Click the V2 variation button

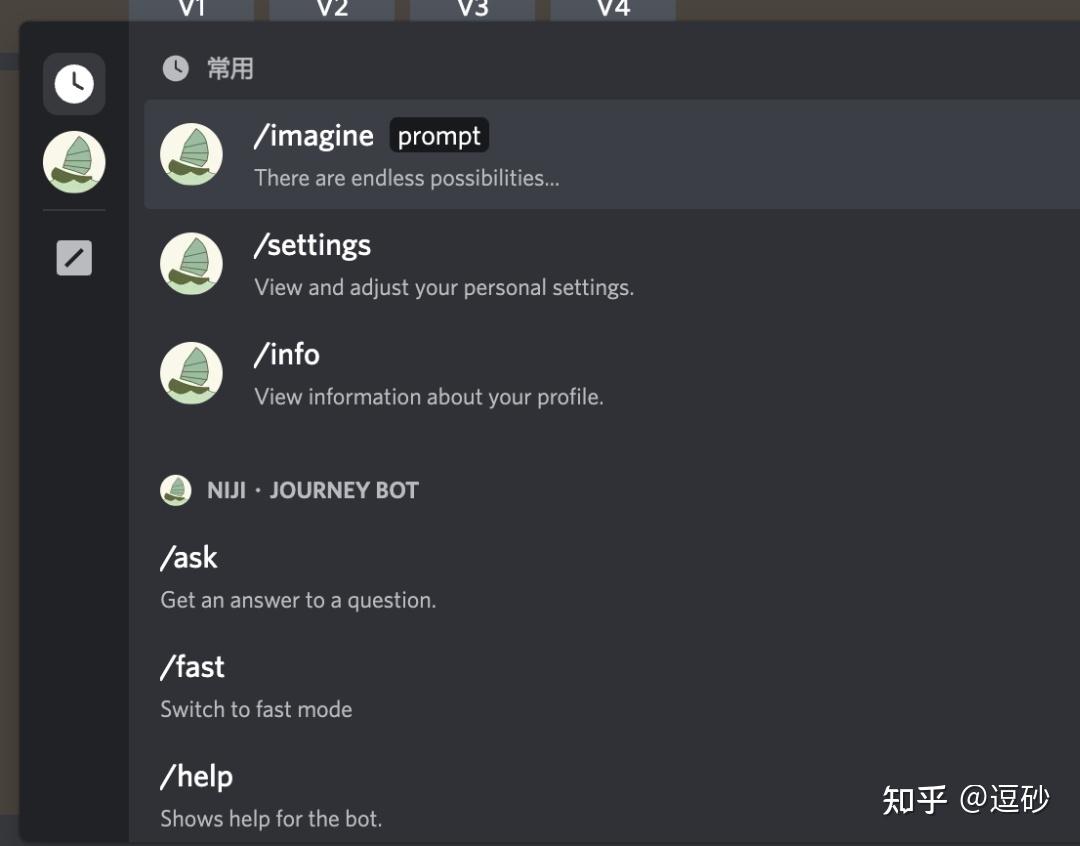[x=332, y=8]
